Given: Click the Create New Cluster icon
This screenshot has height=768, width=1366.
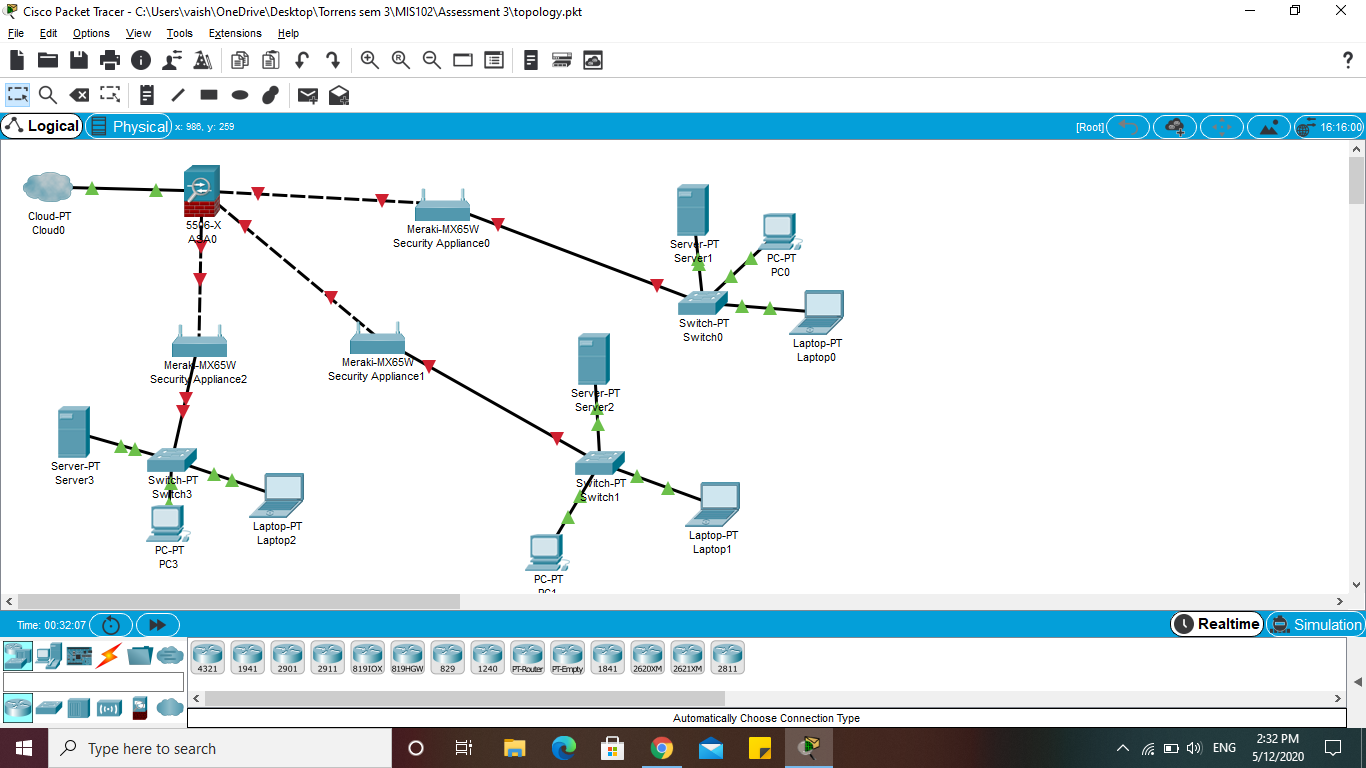Looking at the screenshot, I should (1176, 127).
